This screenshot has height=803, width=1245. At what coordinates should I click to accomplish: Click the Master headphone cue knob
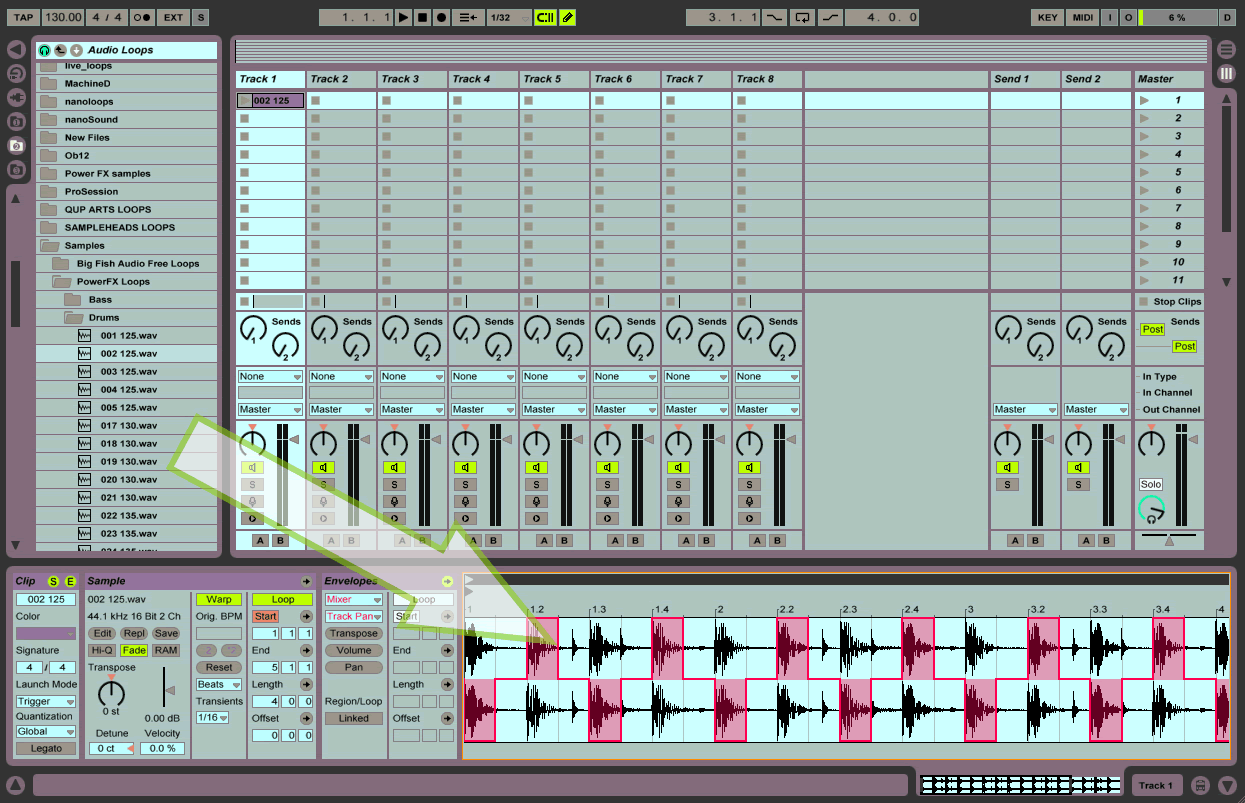1152,509
